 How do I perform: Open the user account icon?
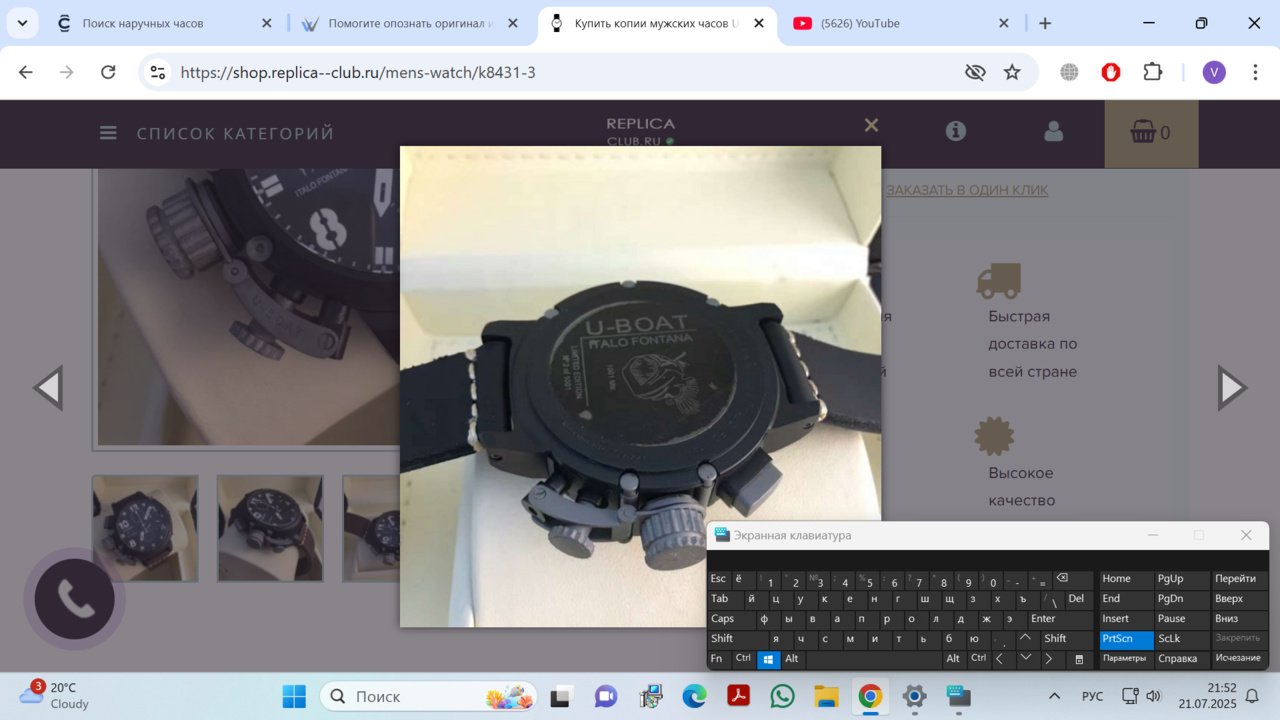[1053, 132]
